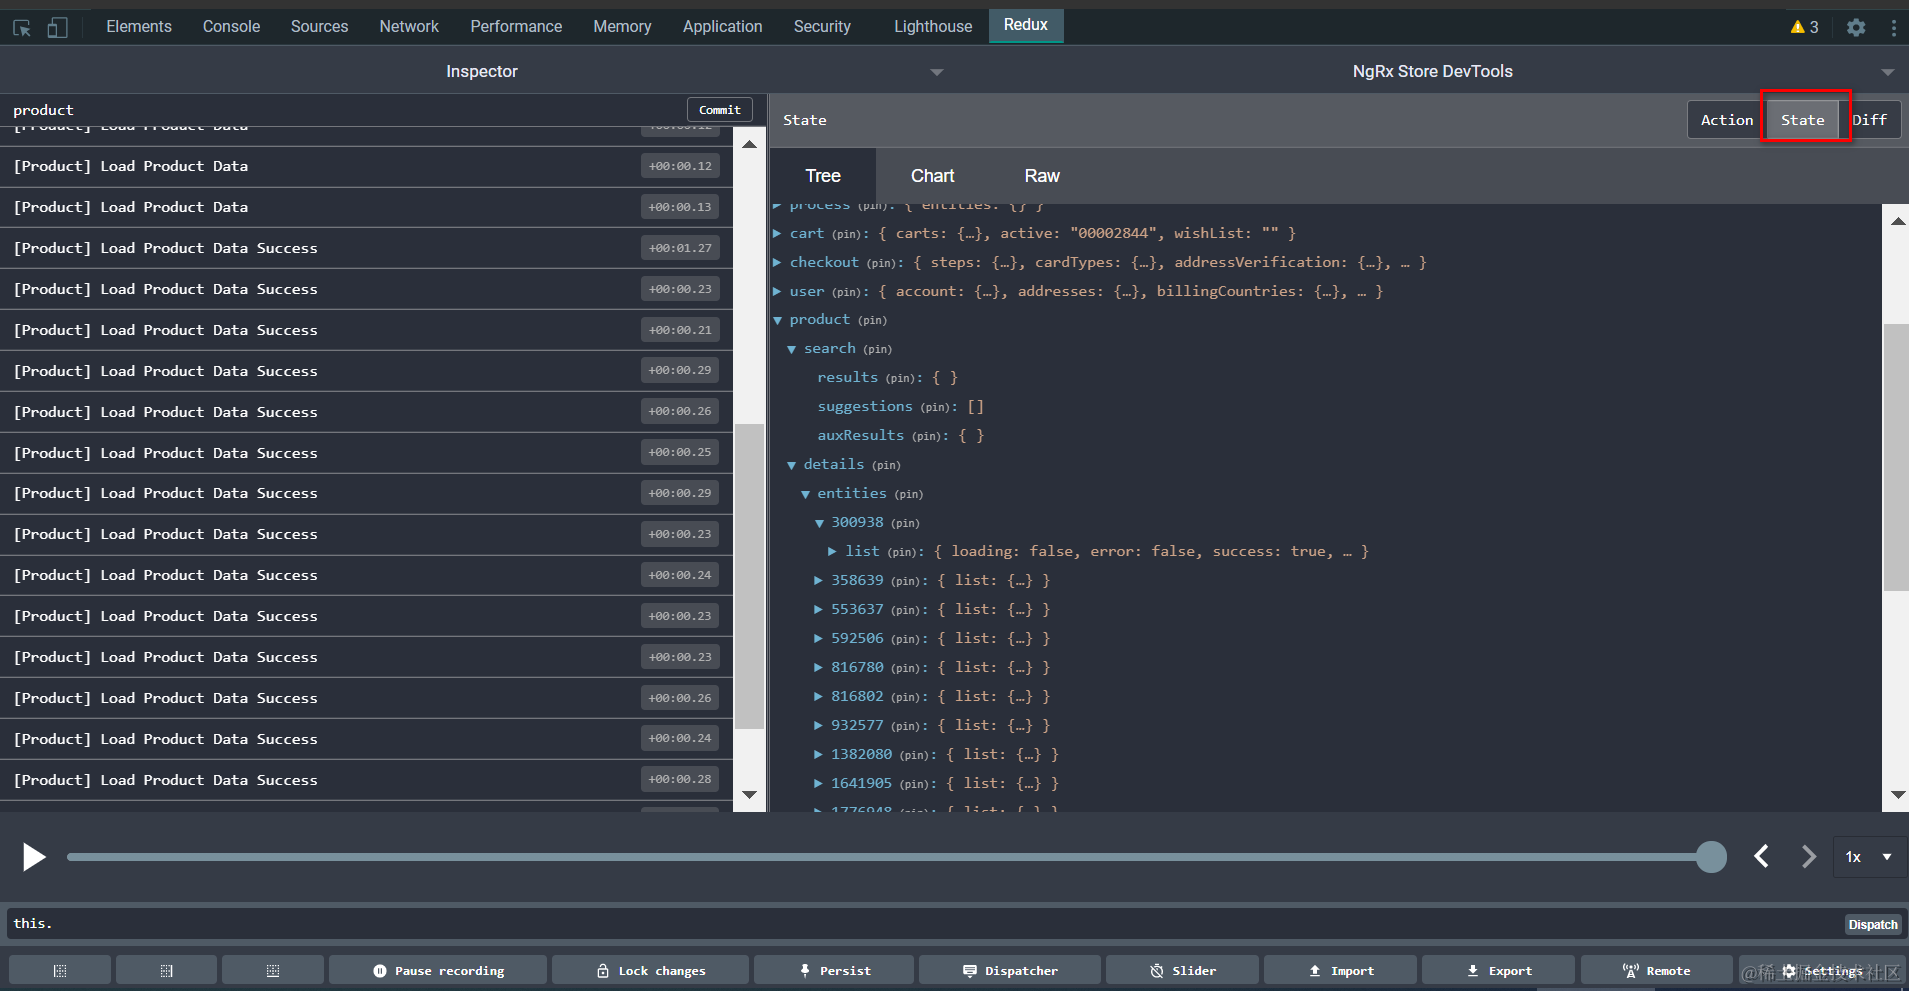Toggle Persist state
The height and width of the screenshot is (991, 1909).
click(x=834, y=970)
